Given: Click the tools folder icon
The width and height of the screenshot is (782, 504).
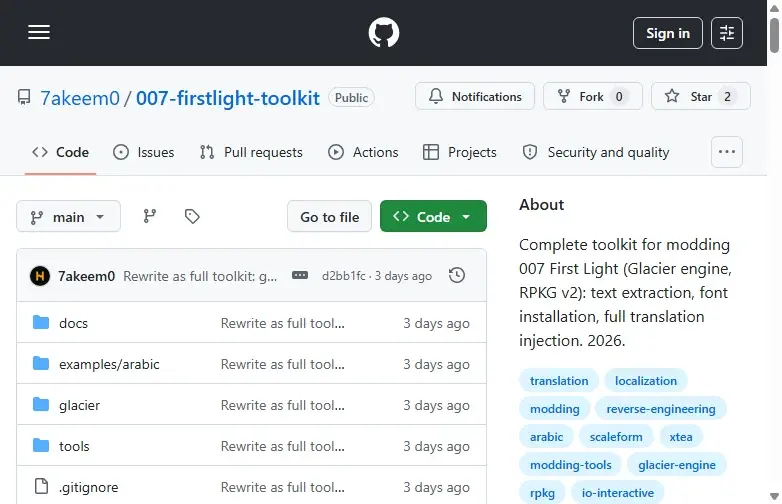Looking at the screenshot, I should point(41,445).
